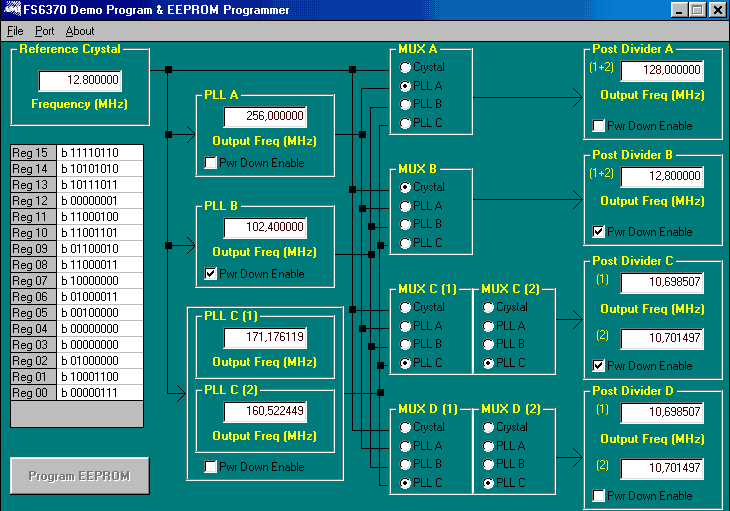Enable PLL A Pwr Down checkbox
Screen dimensions: 730x511
(x=211, y=163)
